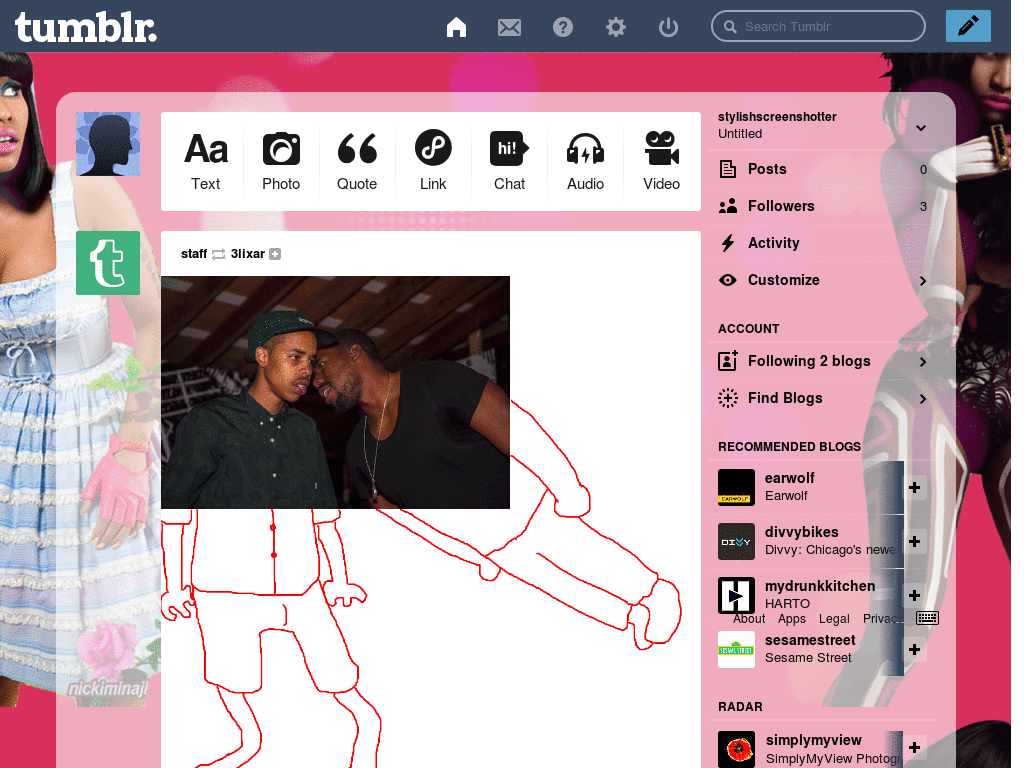This screenshot has width=1024, height=768.
Task: Follow 3lixar with the plus icon
Action: (275, 254)
